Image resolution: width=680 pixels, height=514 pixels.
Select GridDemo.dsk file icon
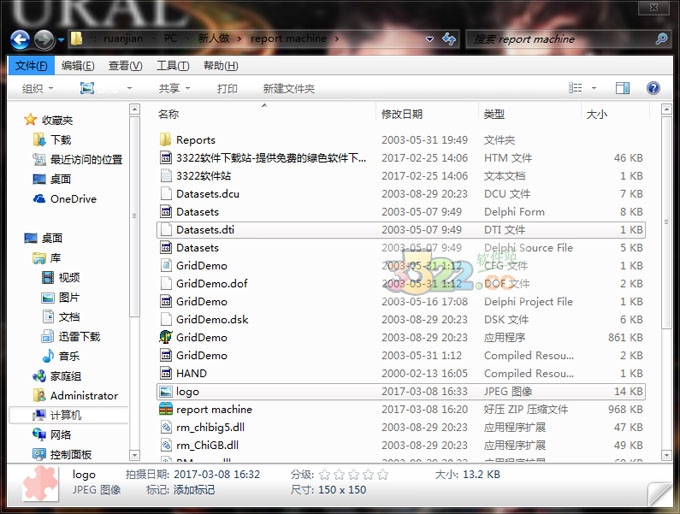click(x=166, y=319)
